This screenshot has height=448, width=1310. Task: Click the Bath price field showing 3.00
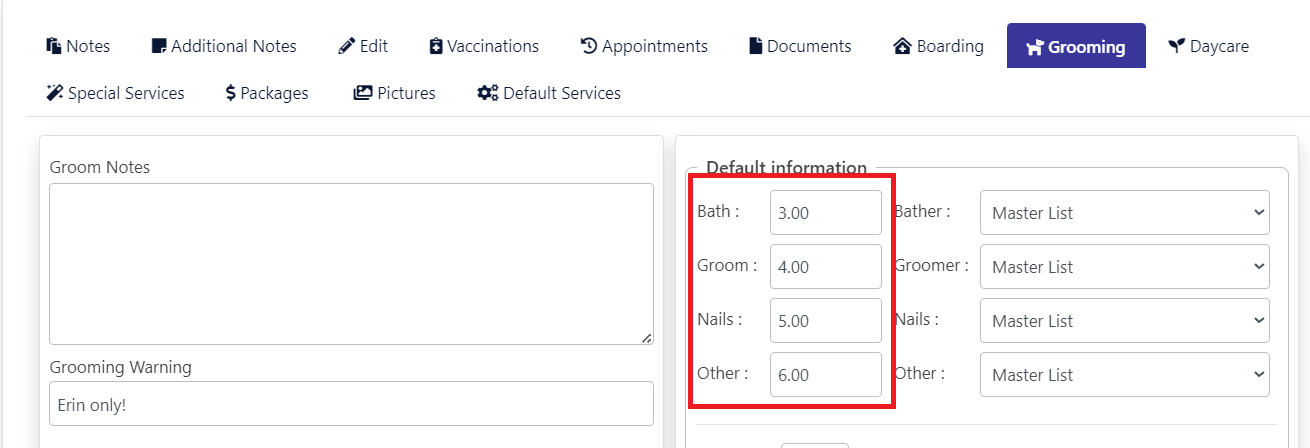[x=826, y=212]
